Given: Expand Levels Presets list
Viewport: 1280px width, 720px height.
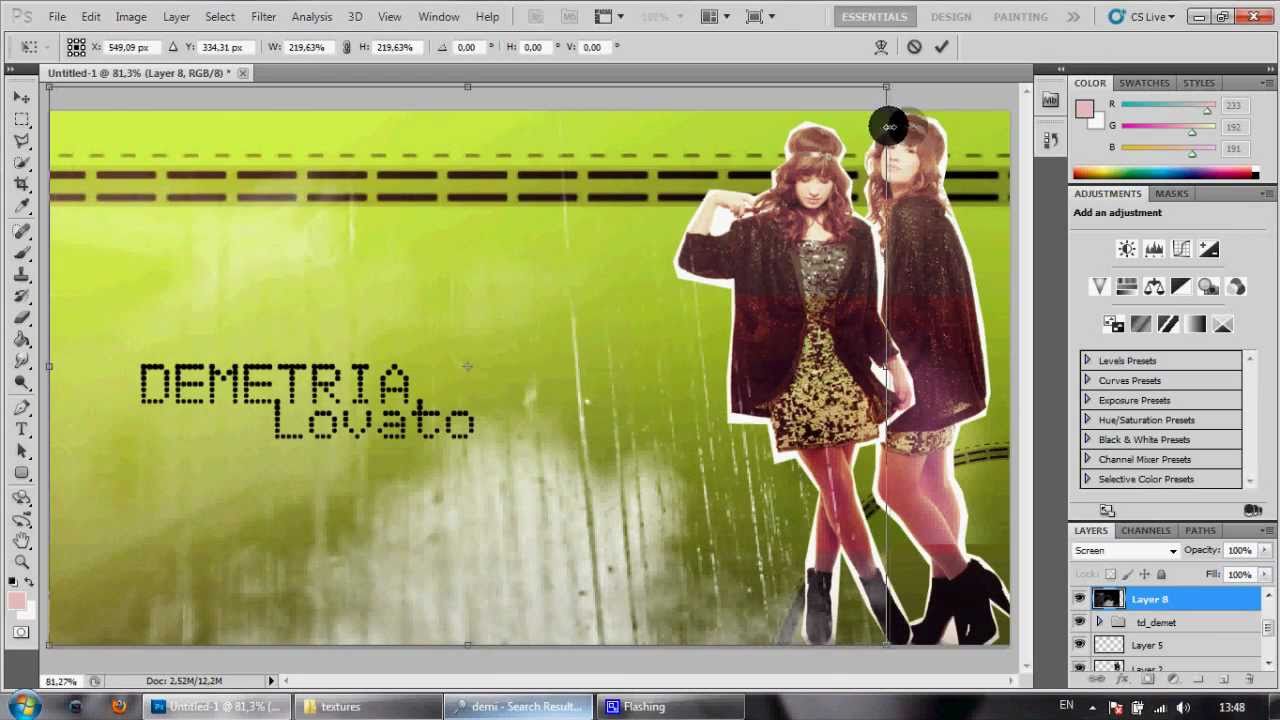Looking at the screenshot, I should (x=1087, y=361).
